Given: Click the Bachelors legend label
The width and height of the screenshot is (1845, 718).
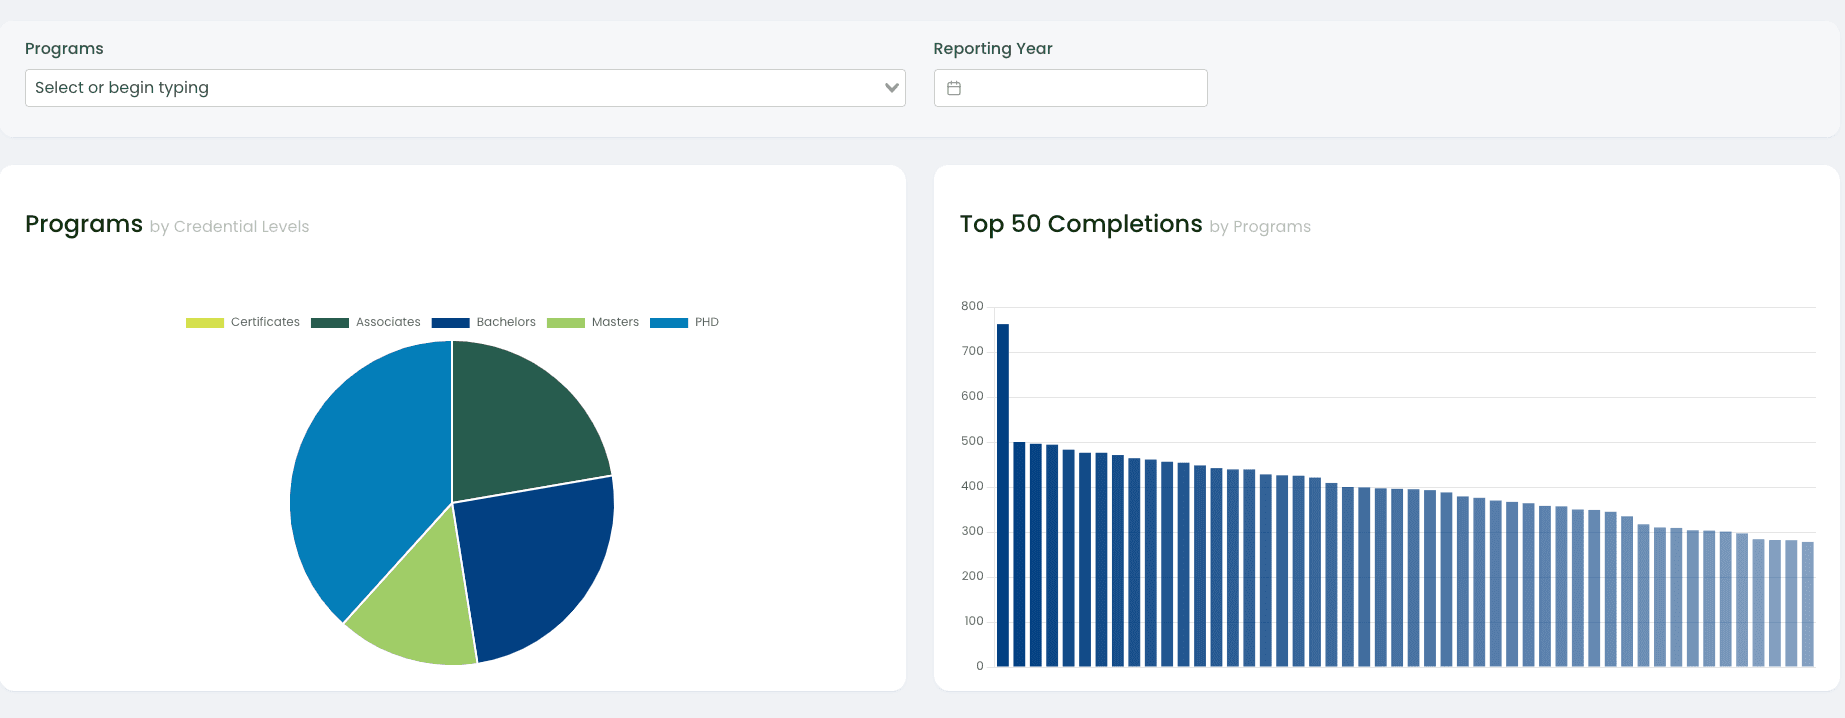Looking at the screenshot, I should point(506,322).
